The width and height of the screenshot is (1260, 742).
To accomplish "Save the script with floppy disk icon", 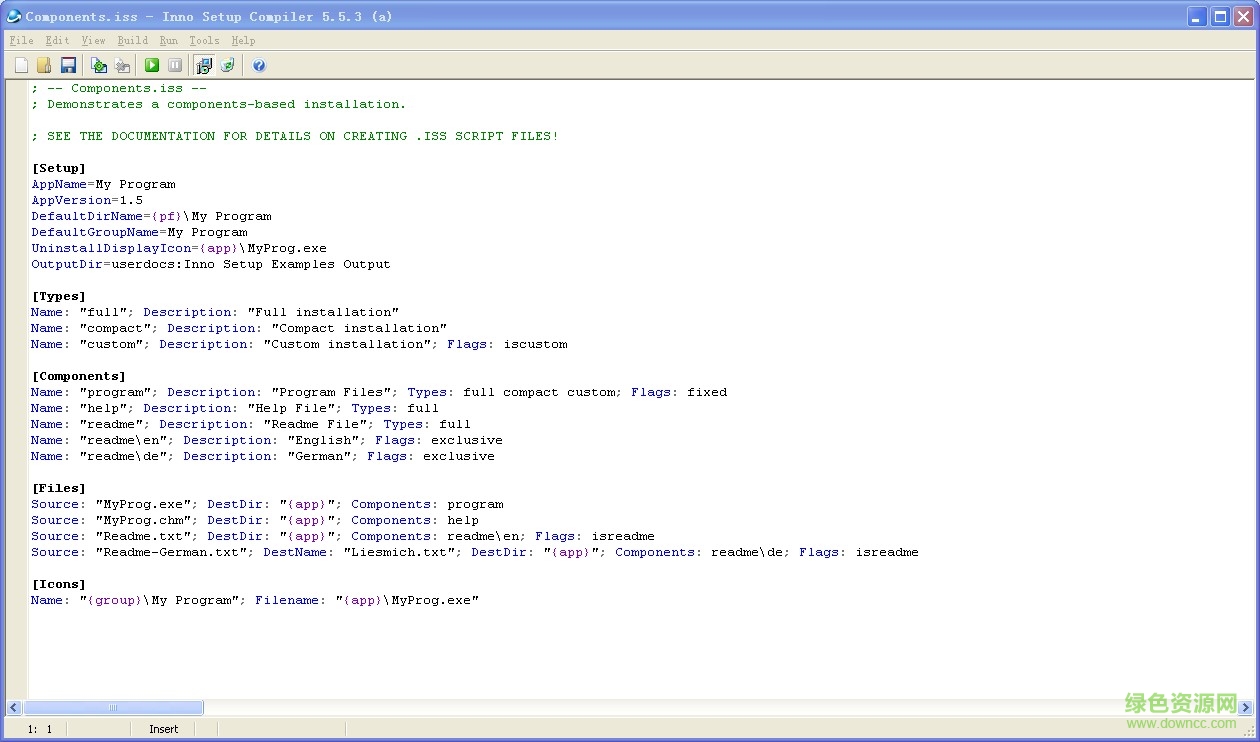I will click(68, 65).
